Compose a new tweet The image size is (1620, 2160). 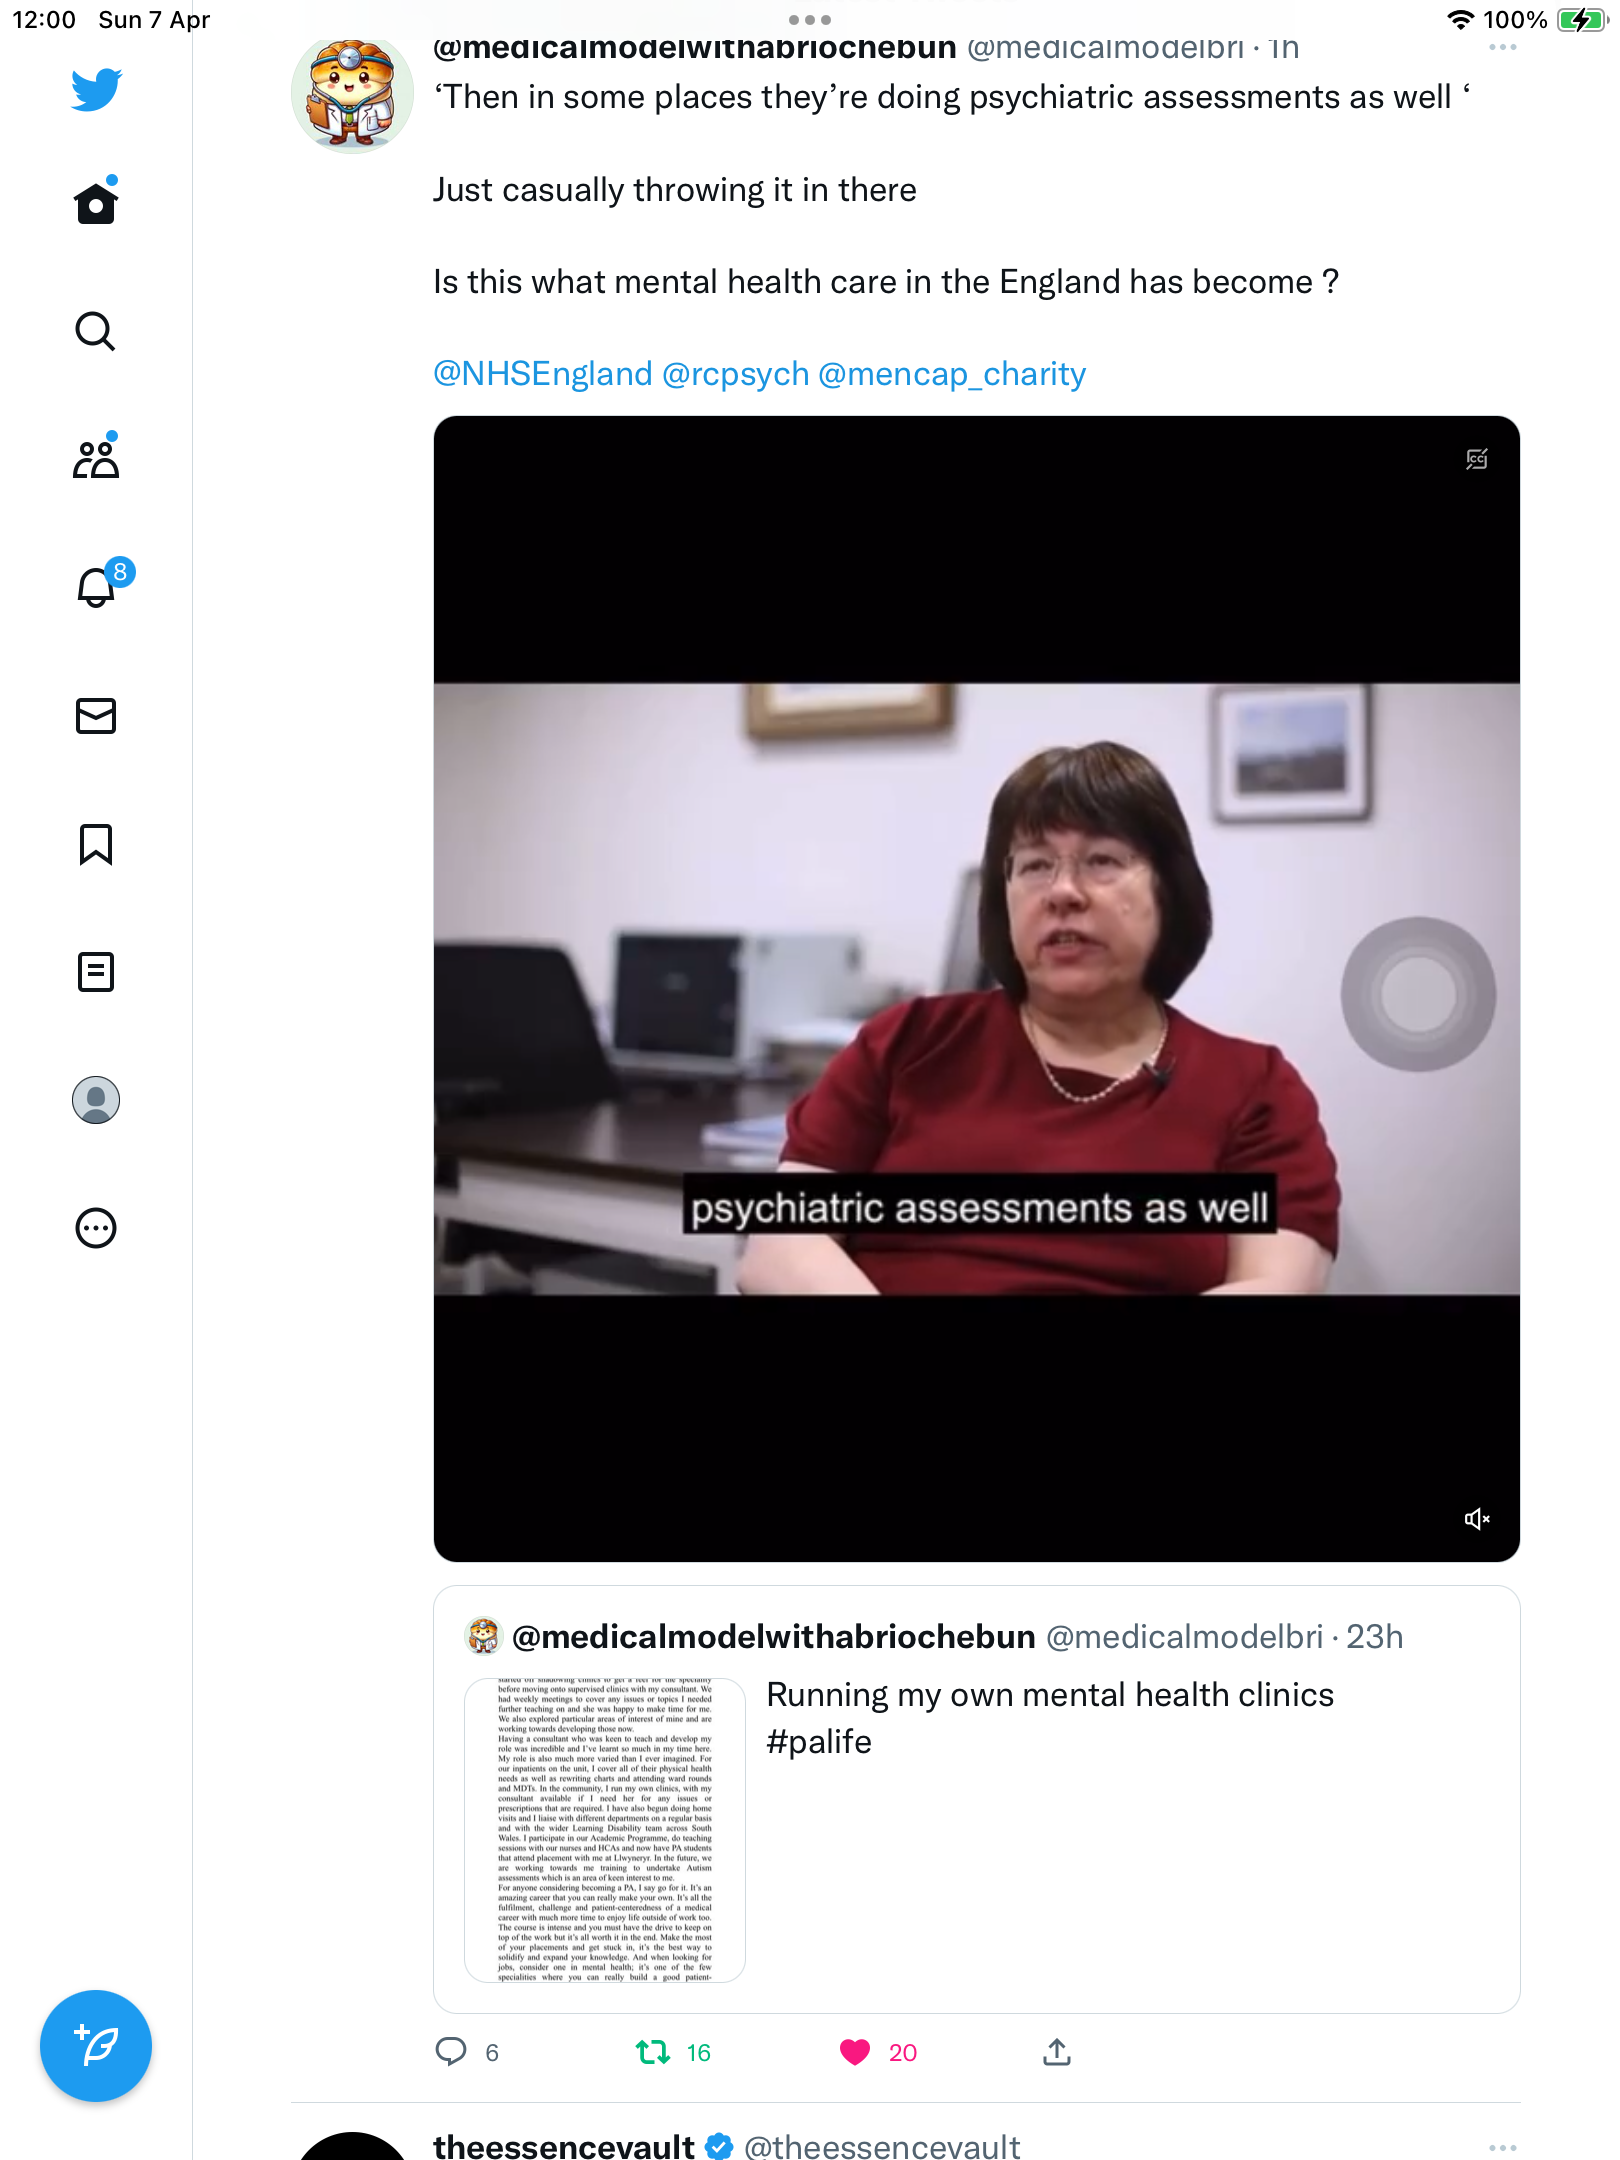(96, 2045)
